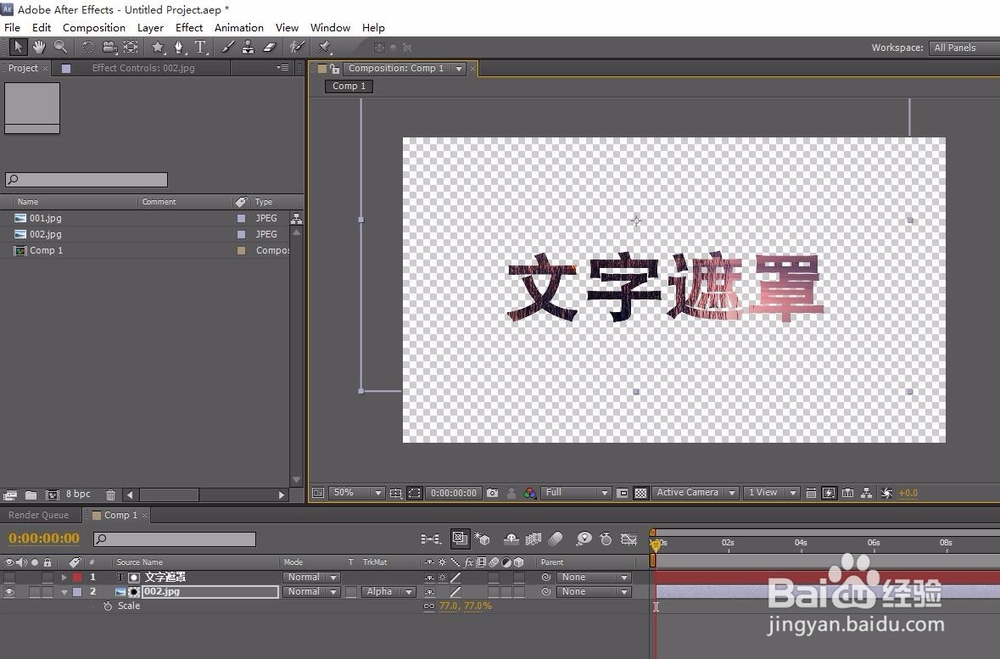Image resolution: width=1000 pixels, height=659 pixels.
Task: Toggle visibility eye of 002.jpg layer
Action: point(9,592)
